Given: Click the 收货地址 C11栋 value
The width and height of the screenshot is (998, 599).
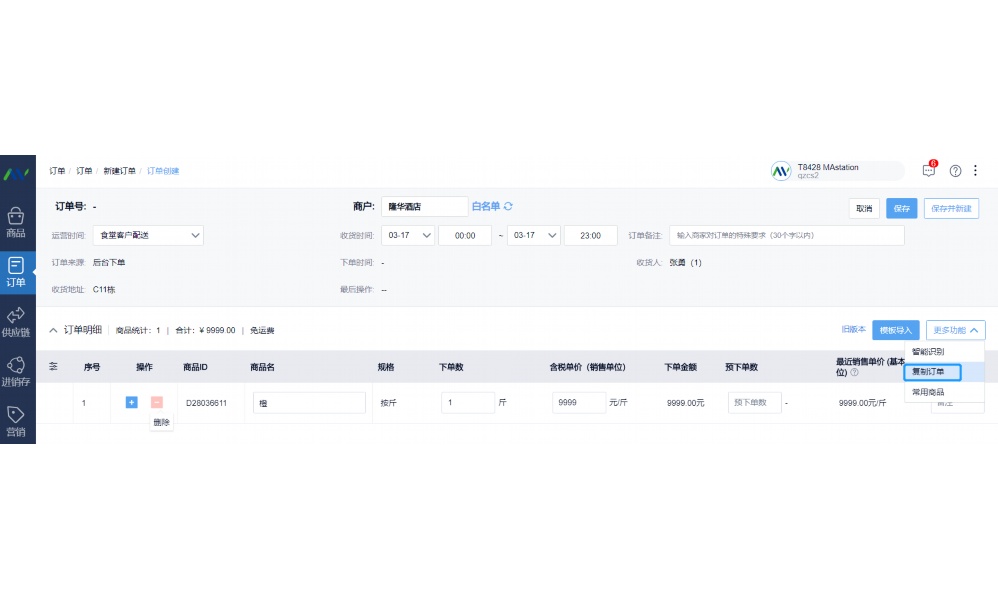Looking at the screenshot, I should point(104,290).
